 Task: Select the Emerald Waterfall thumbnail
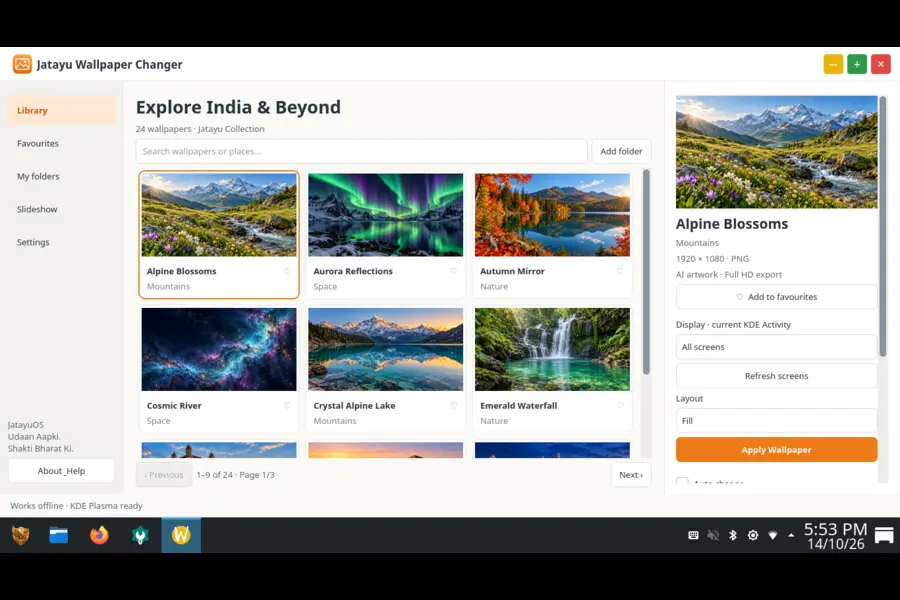(552, 349)
